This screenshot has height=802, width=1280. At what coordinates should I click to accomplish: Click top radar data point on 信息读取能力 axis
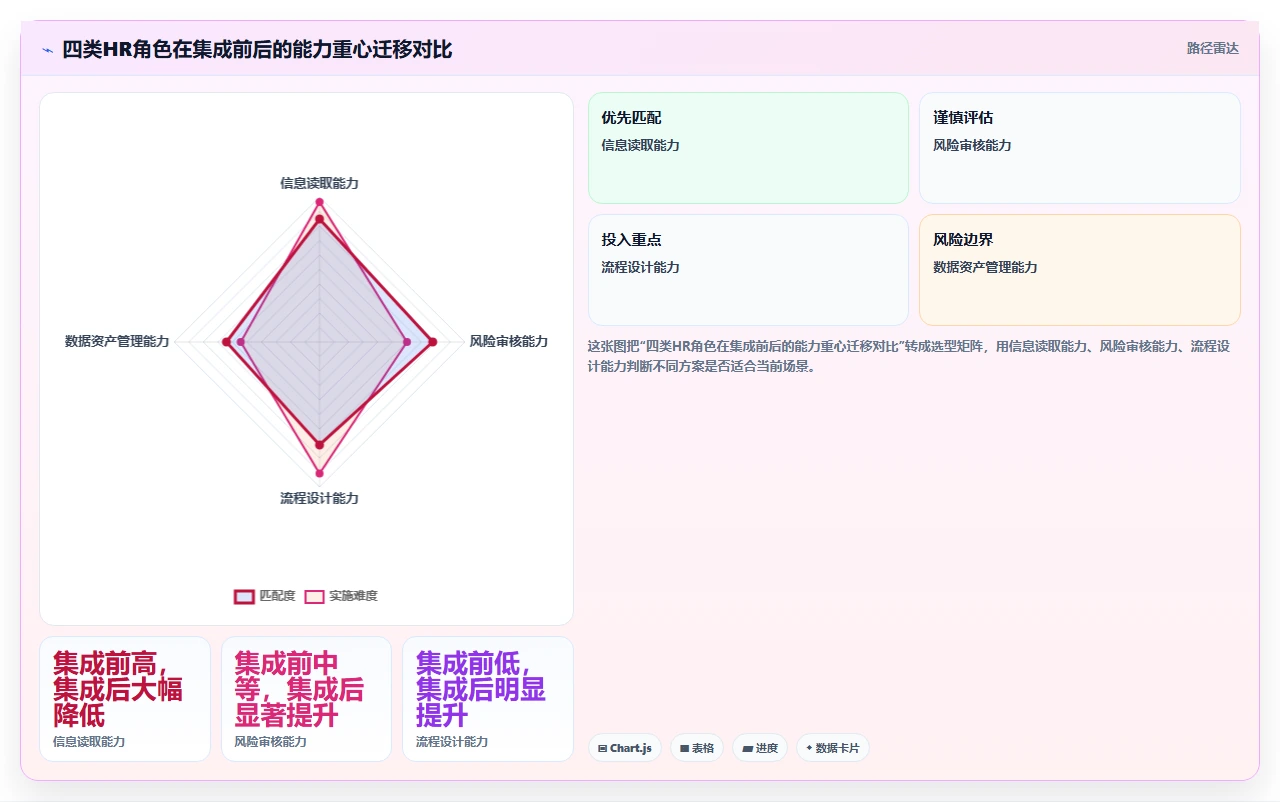(x=320, y=202)
